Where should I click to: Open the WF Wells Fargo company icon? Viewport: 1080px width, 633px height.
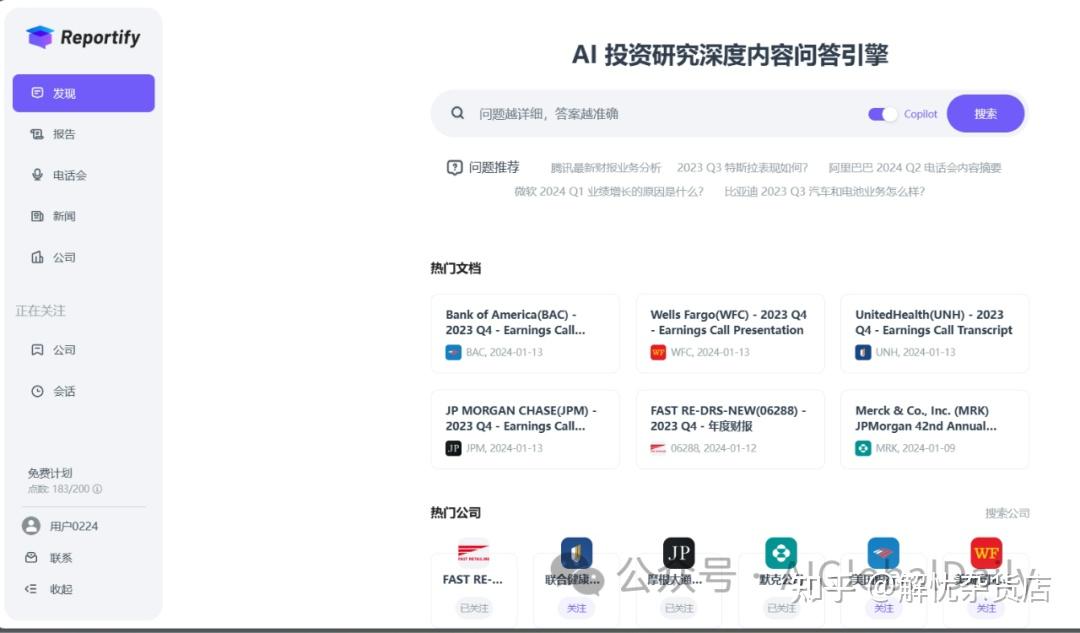[985, 551]
